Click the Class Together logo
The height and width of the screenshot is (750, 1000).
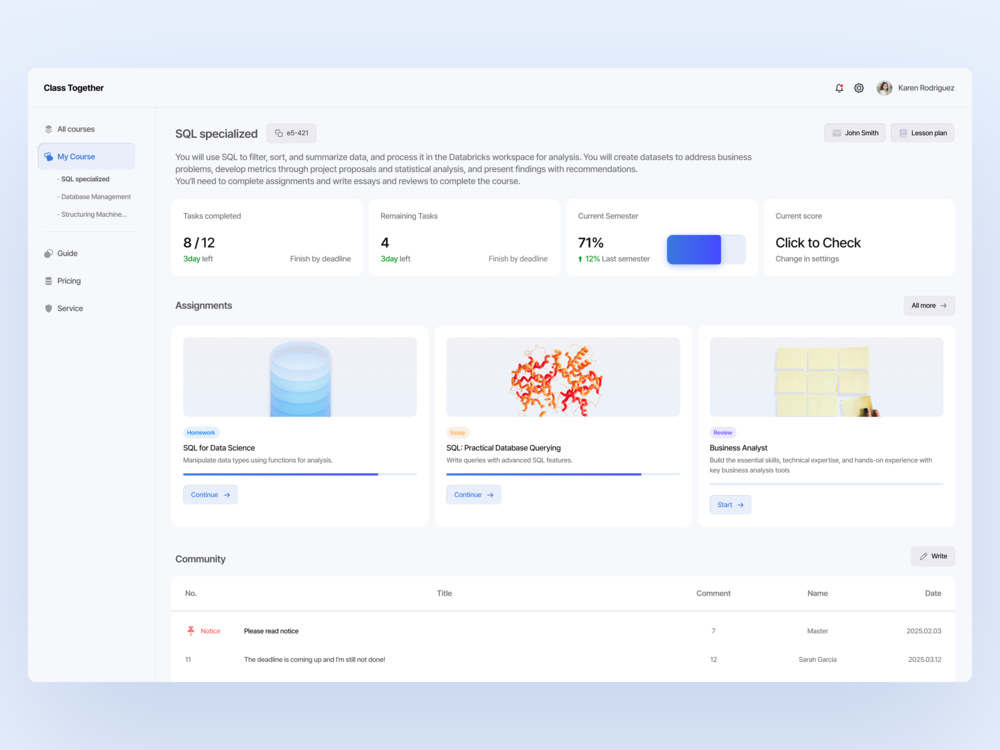coord(73,88)
